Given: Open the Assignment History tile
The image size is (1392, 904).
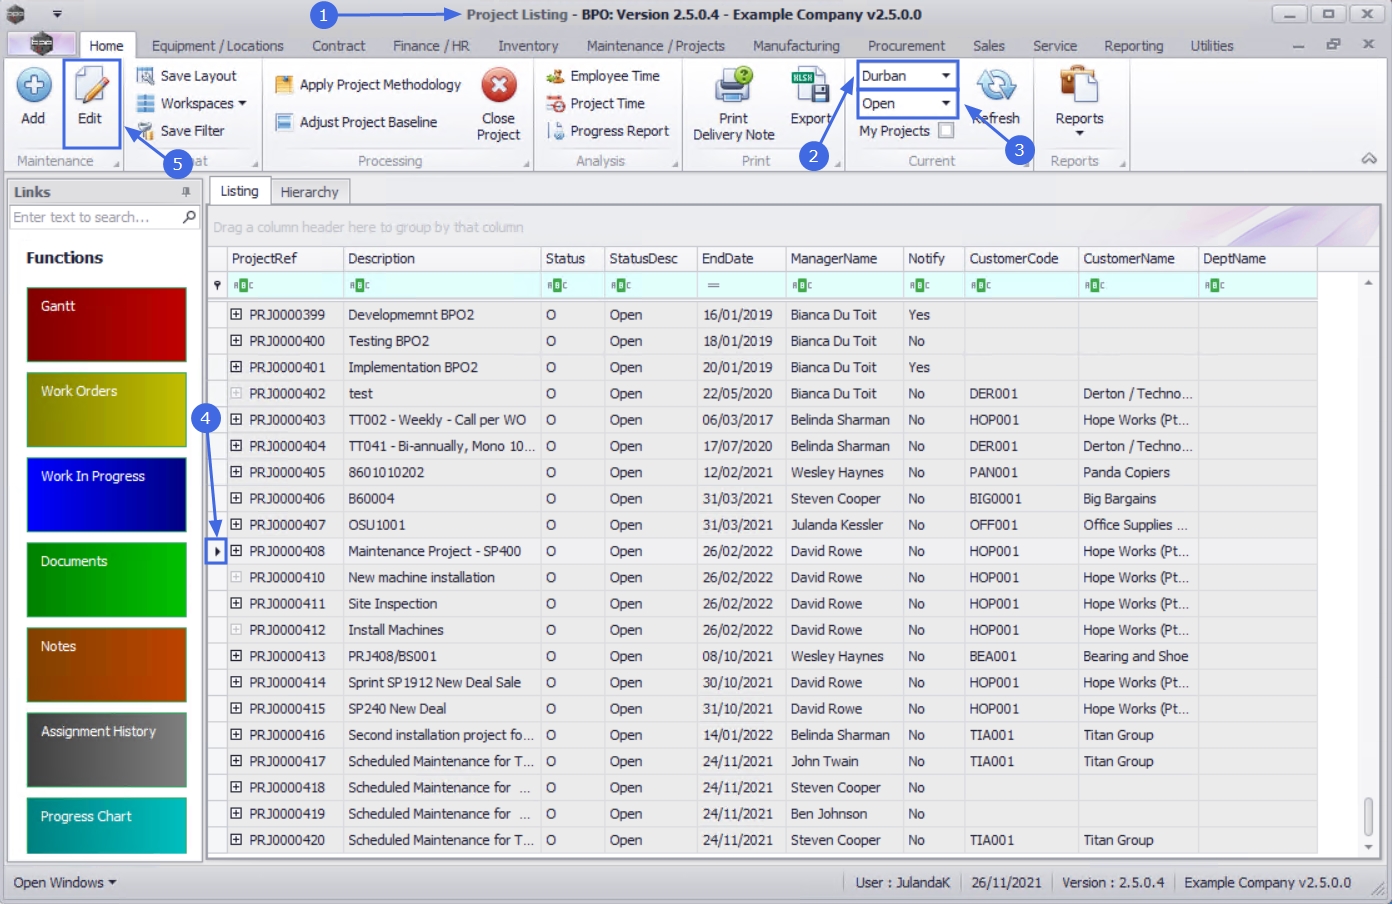Looking at the screenshot, I should pos(106,749).
